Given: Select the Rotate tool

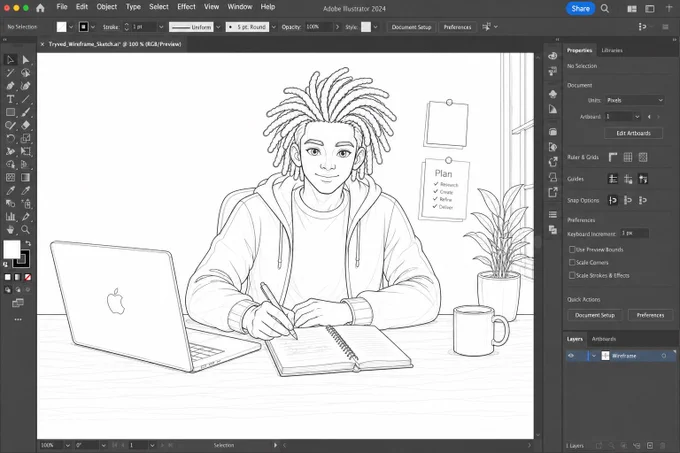Looking at the screenshot, I should [10, 138].
